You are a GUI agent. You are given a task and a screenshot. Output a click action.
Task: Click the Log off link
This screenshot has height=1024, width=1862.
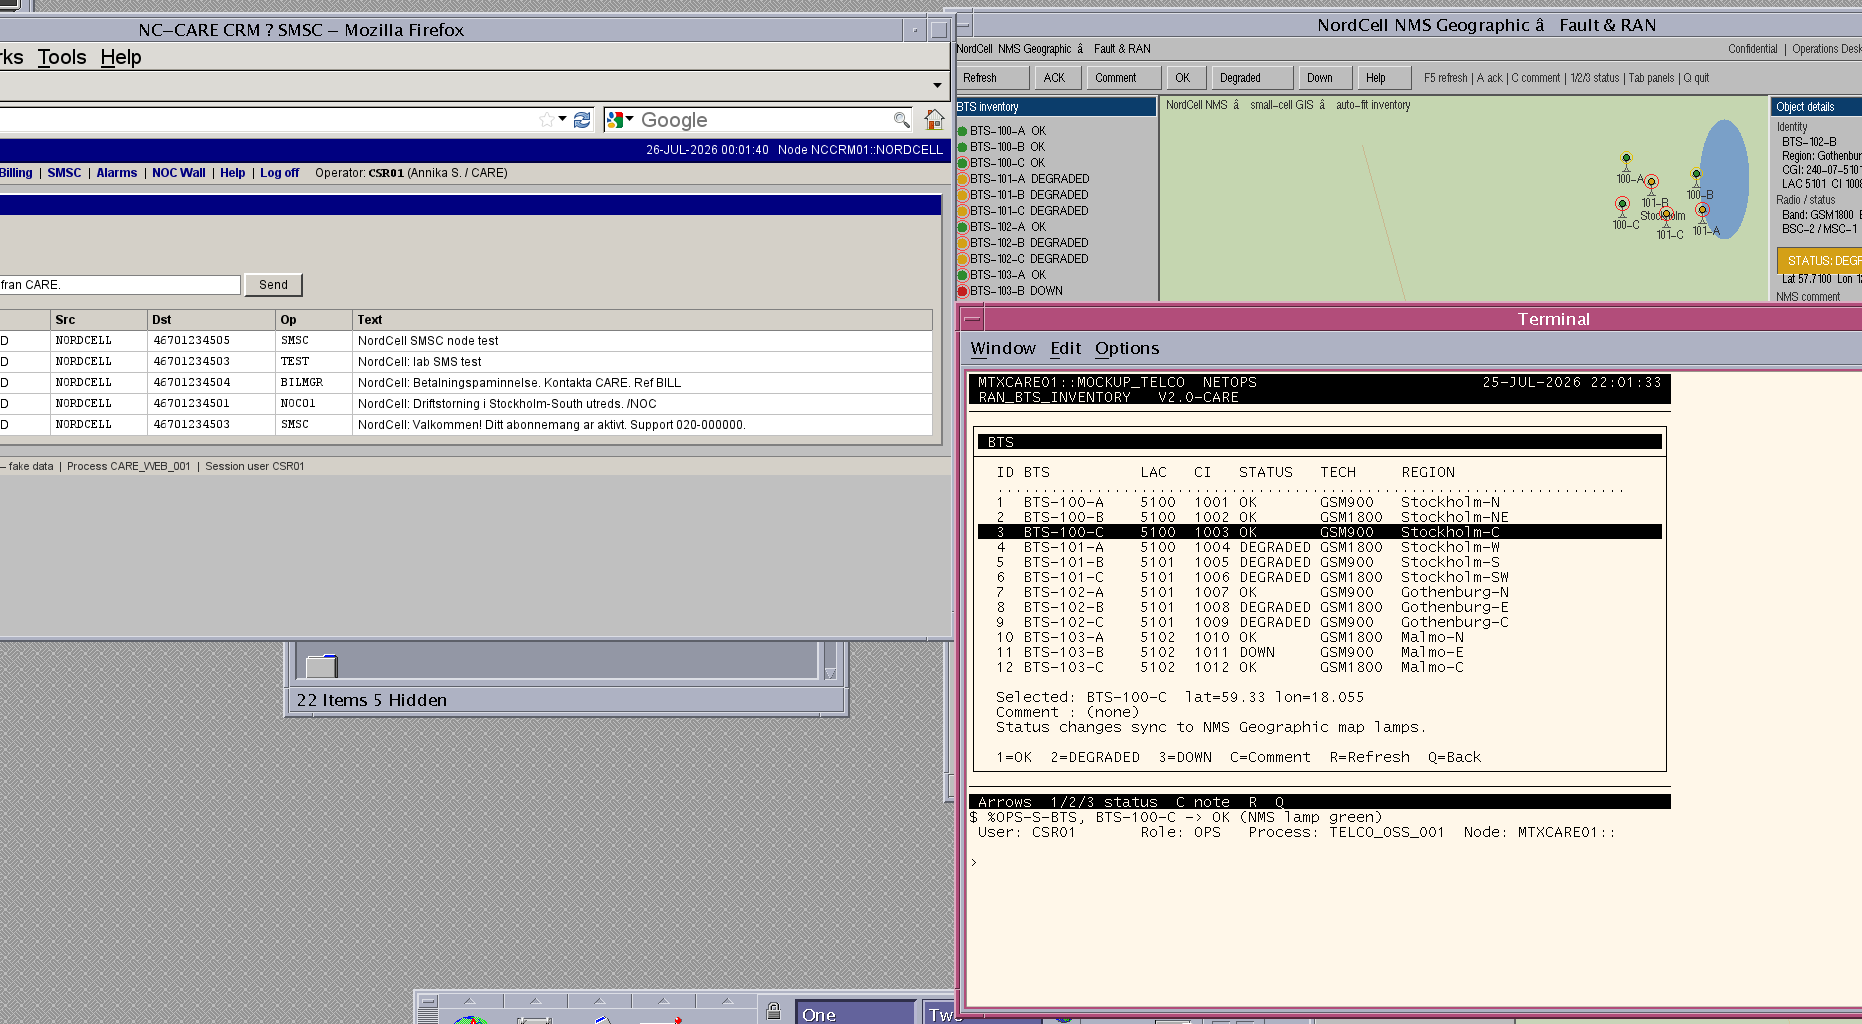(279, 173)
